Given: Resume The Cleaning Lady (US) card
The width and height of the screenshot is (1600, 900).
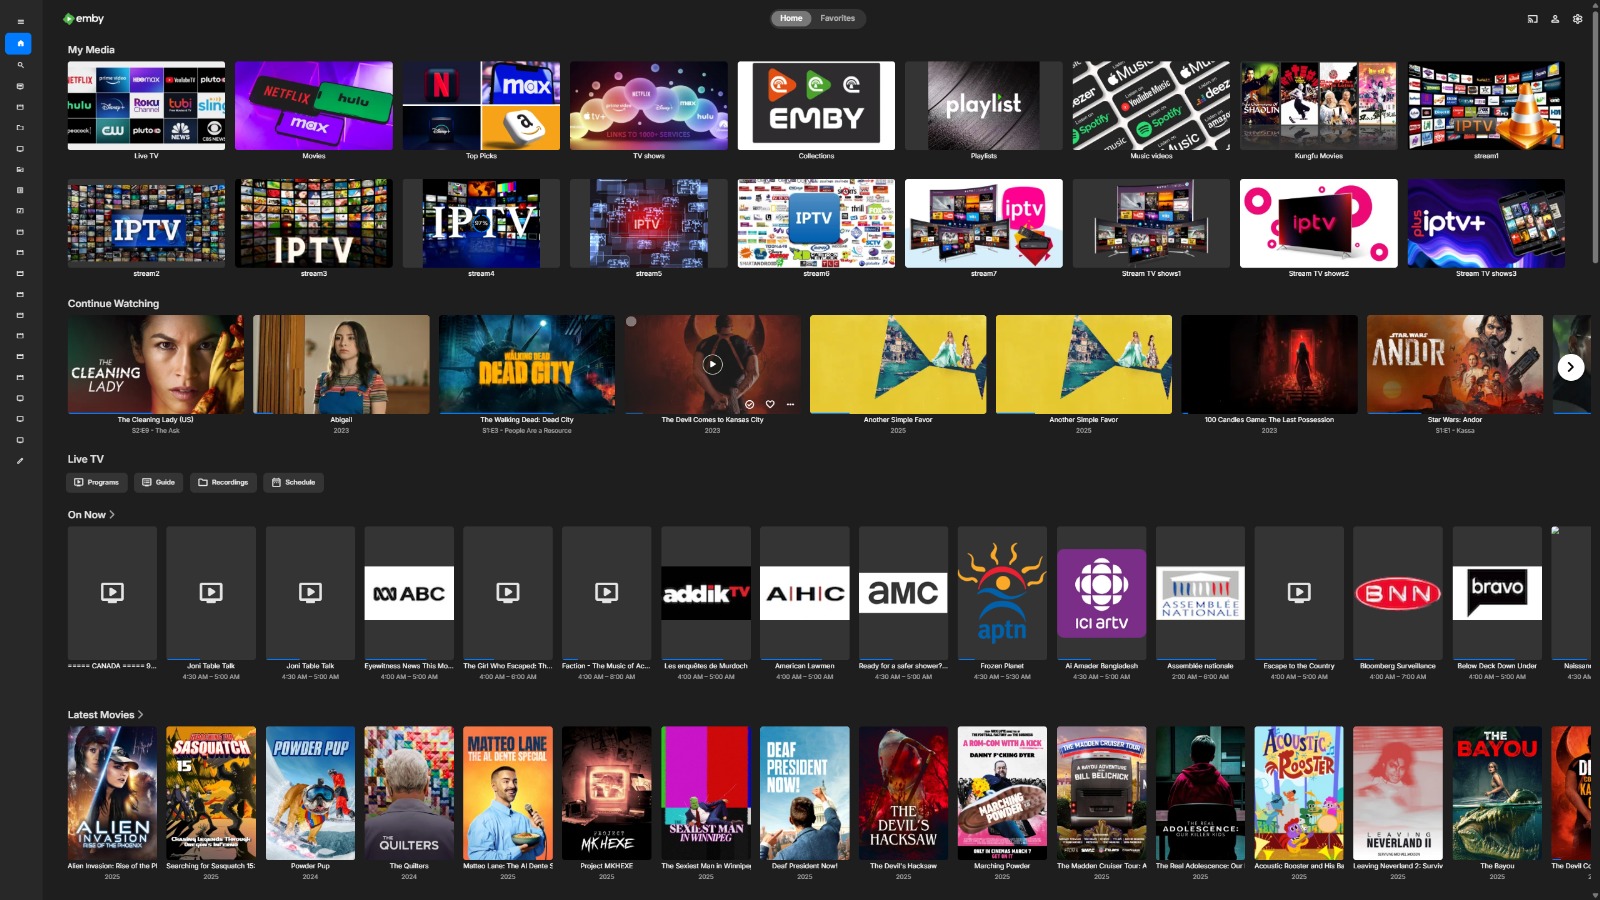Looking at the screenshot, I should click(x=156, y=364).
